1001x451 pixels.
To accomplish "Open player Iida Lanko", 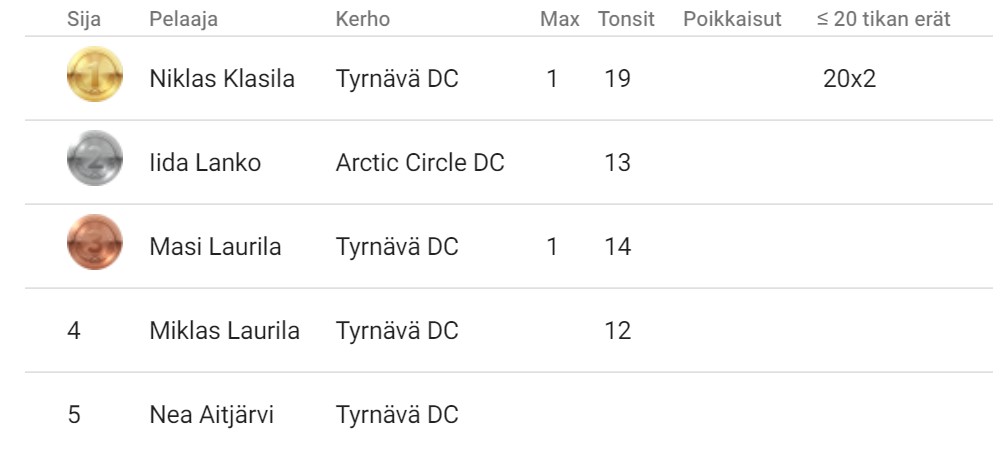I will [x=205, y=163].
